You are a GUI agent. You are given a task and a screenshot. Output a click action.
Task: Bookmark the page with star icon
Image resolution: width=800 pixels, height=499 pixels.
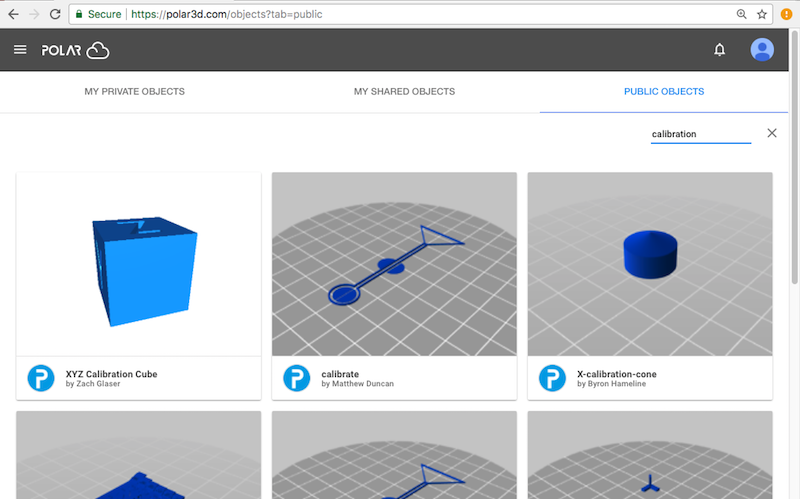[762, 14]
